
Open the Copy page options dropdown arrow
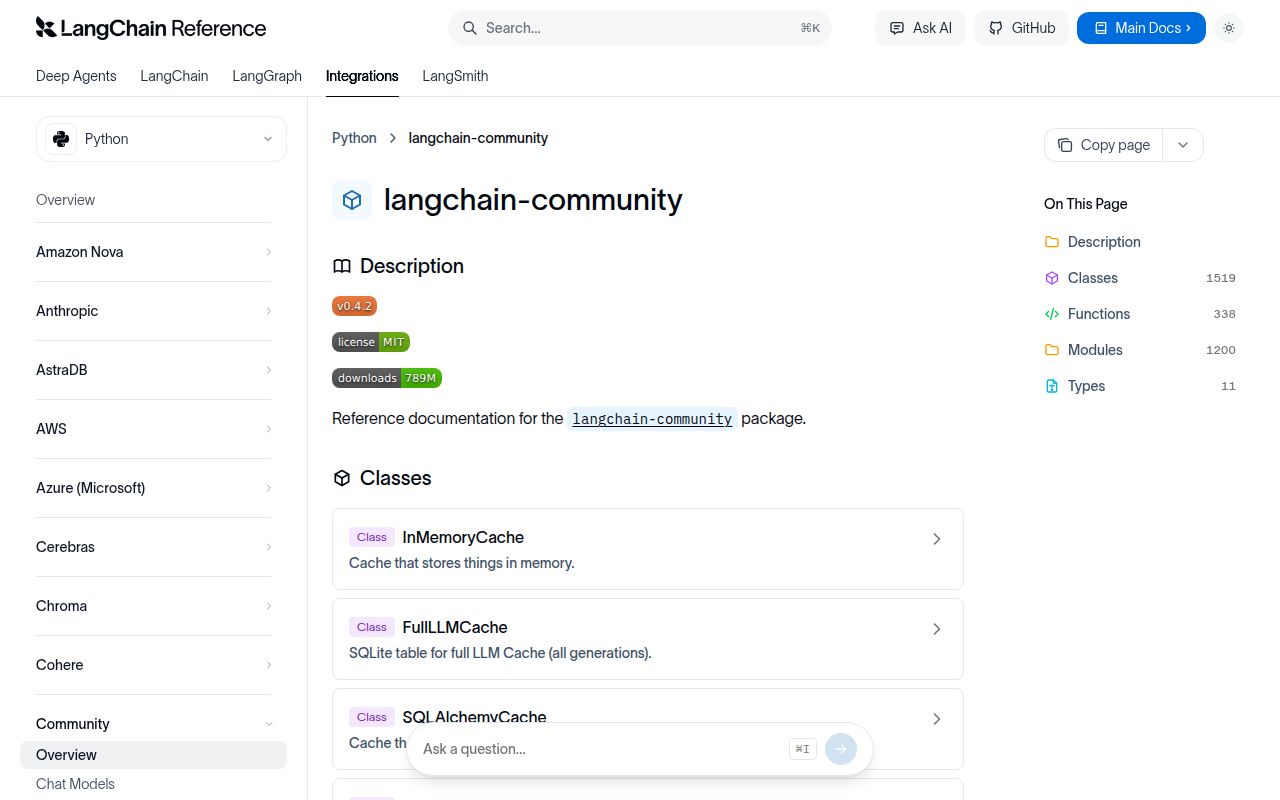1183,145
